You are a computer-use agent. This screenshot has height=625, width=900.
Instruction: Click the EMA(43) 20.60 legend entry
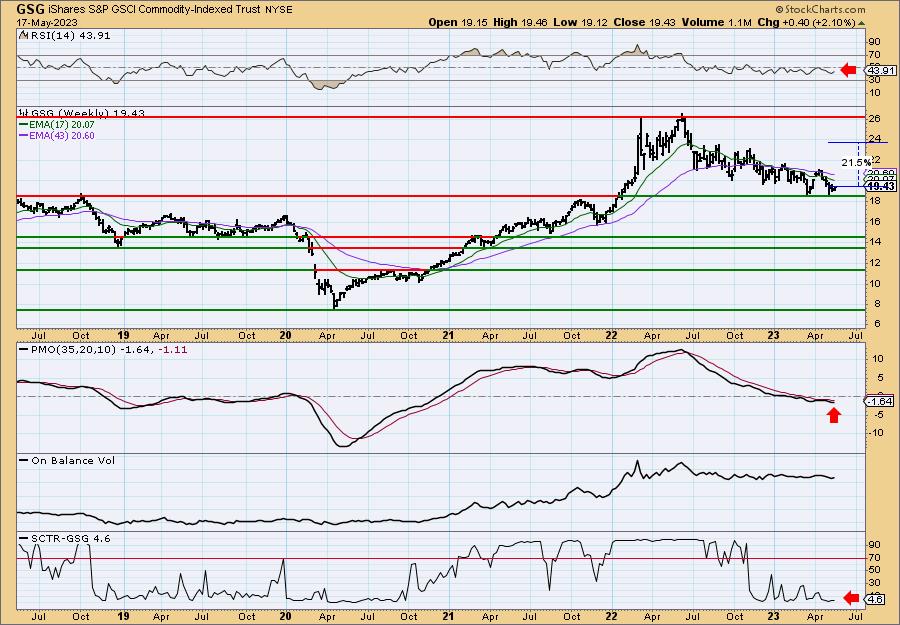coord(56,135)
